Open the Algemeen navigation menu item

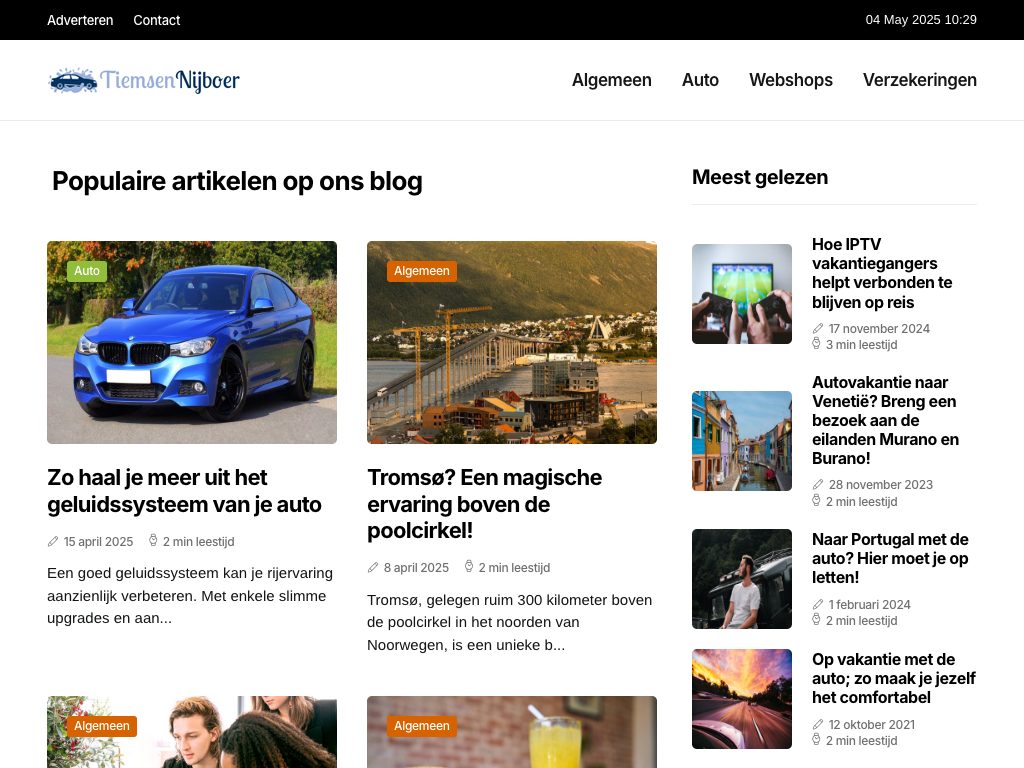[x=612, y=80]
